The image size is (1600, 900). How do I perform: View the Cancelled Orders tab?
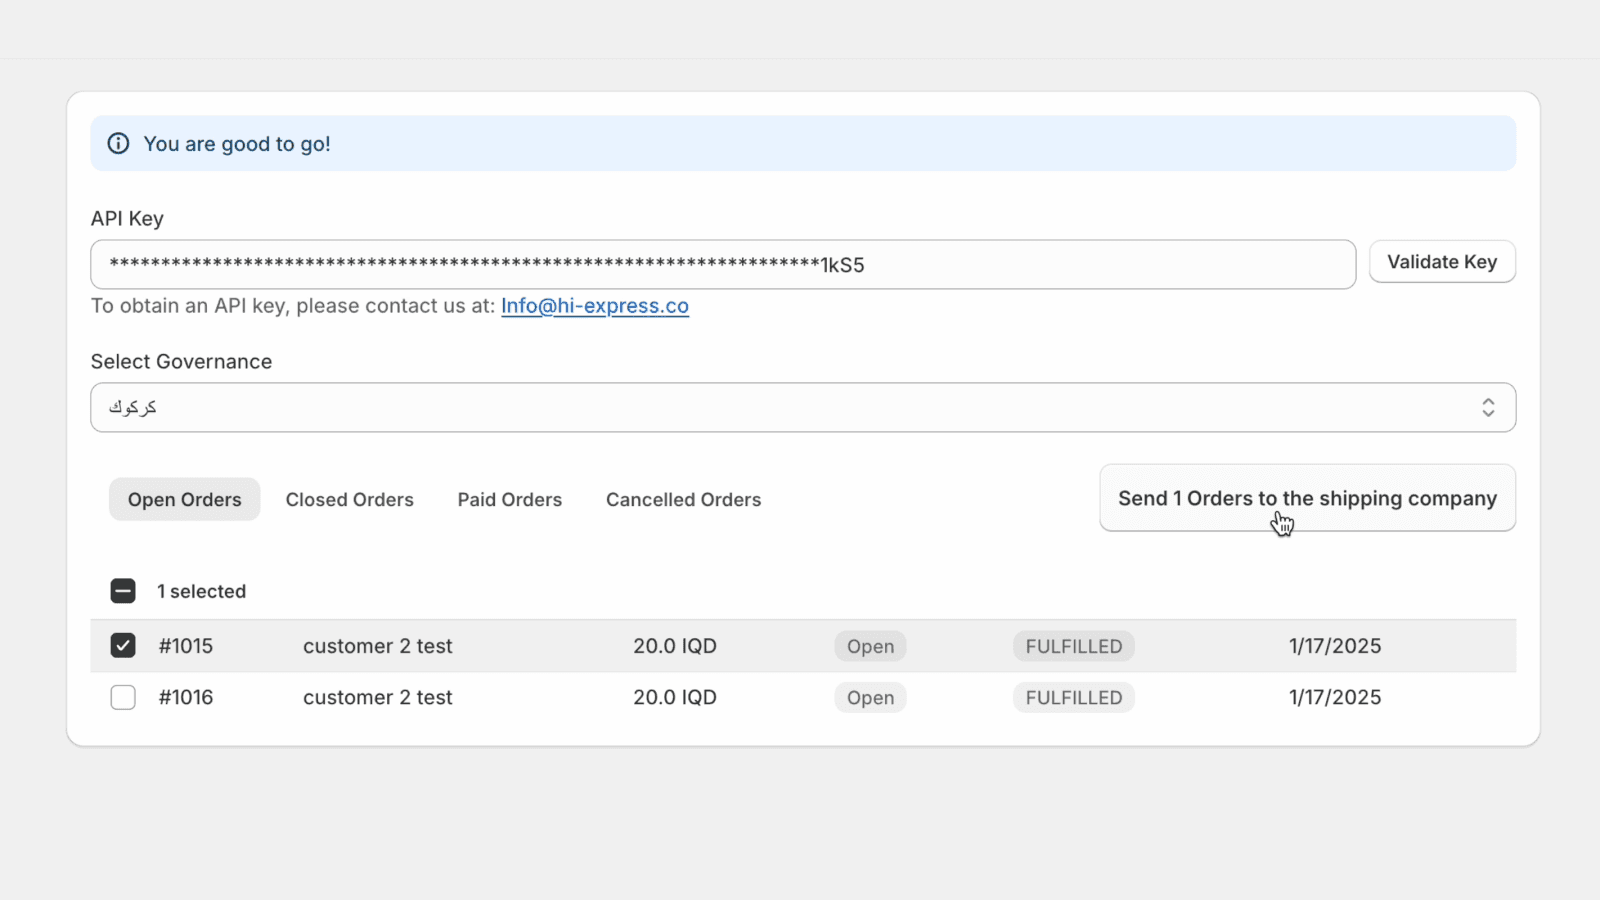[683, 499]
